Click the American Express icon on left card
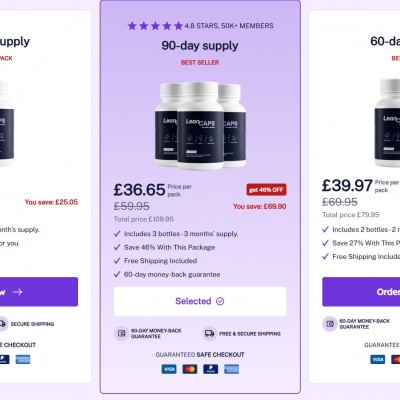400x400 pixels. click(x=23, y=359)
